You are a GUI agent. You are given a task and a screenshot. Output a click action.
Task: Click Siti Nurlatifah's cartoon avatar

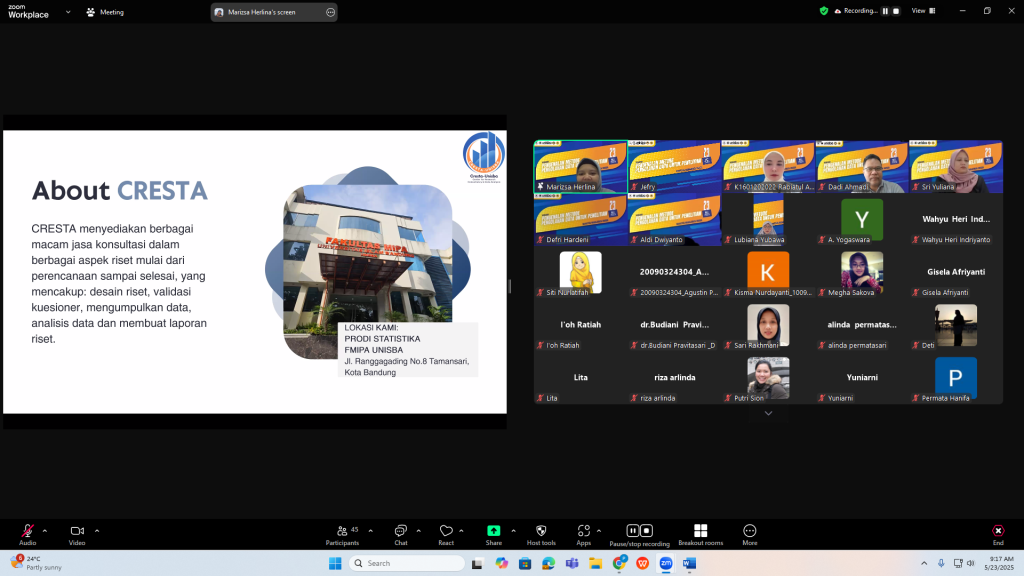(581, 272)
